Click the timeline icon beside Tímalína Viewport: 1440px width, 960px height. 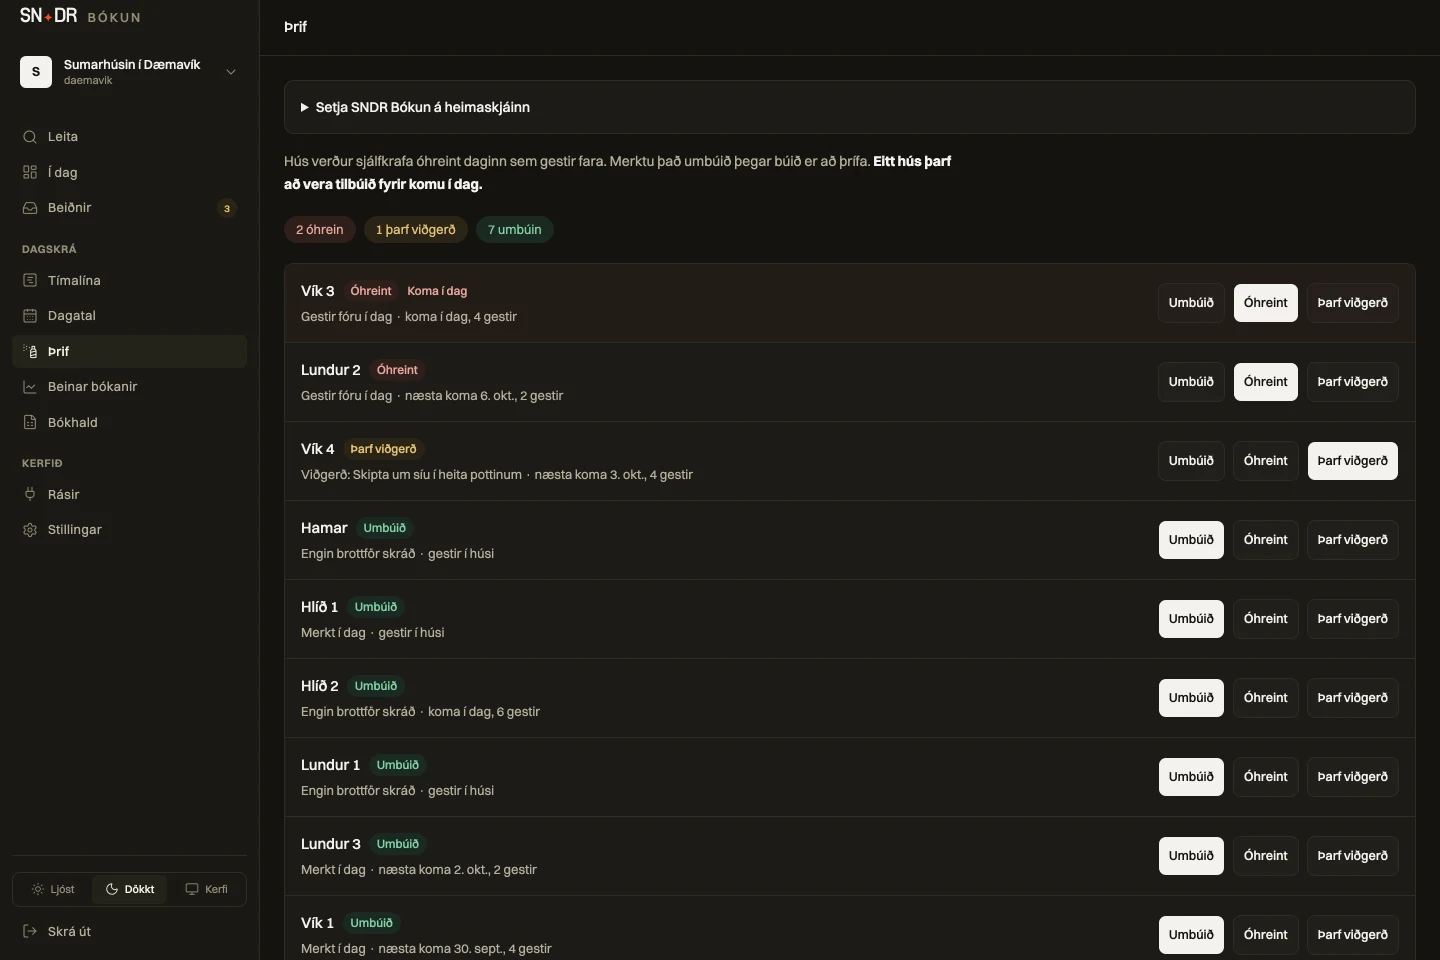[x=30, y=281]
